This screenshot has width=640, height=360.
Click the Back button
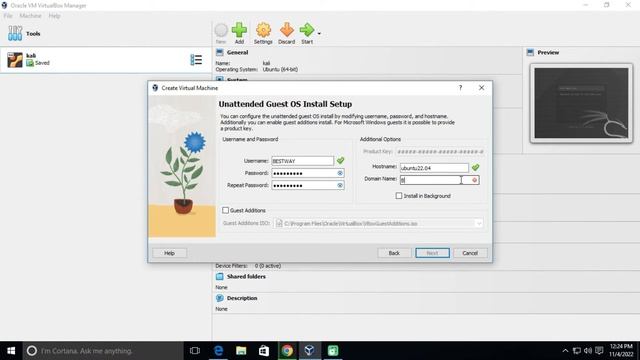click(394, 253)
